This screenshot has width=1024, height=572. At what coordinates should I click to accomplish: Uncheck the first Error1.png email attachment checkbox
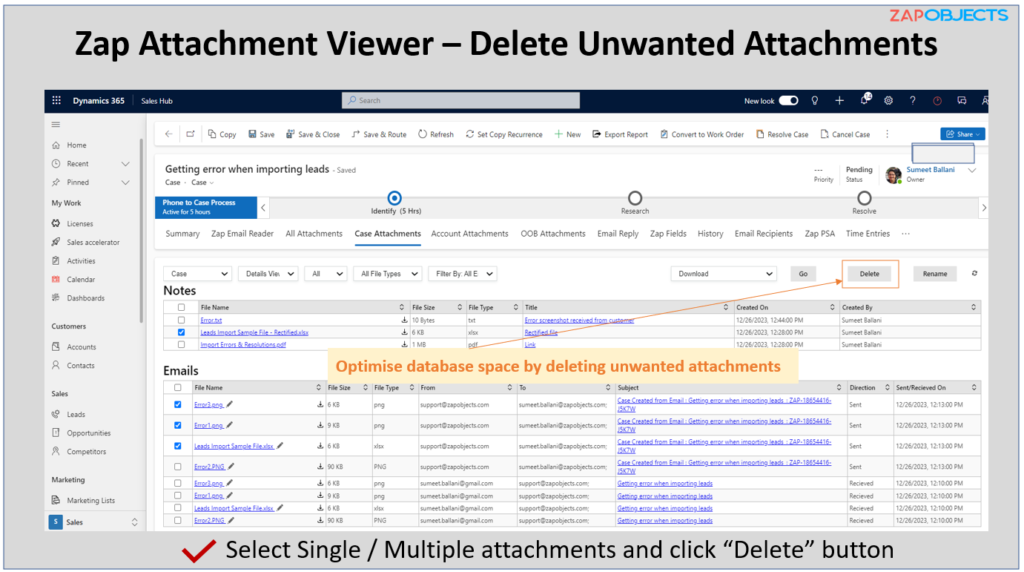178,425
